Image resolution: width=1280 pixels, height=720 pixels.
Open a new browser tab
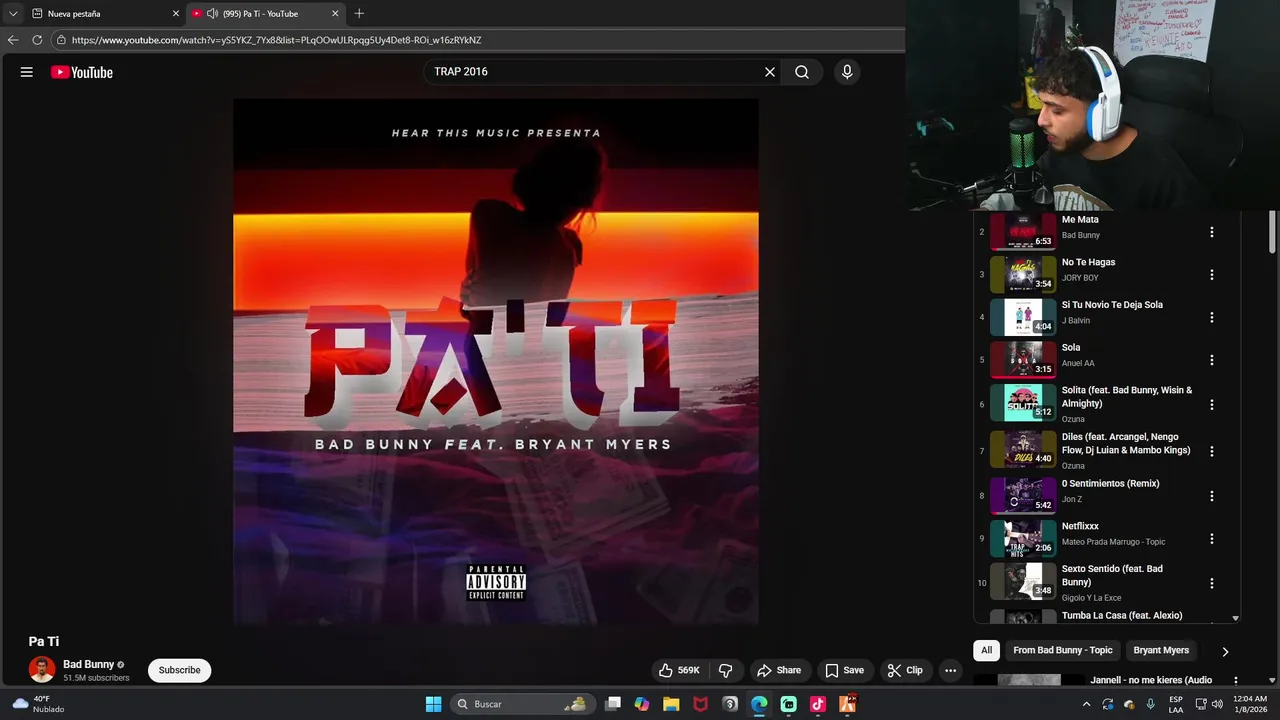tap(359, 14)
